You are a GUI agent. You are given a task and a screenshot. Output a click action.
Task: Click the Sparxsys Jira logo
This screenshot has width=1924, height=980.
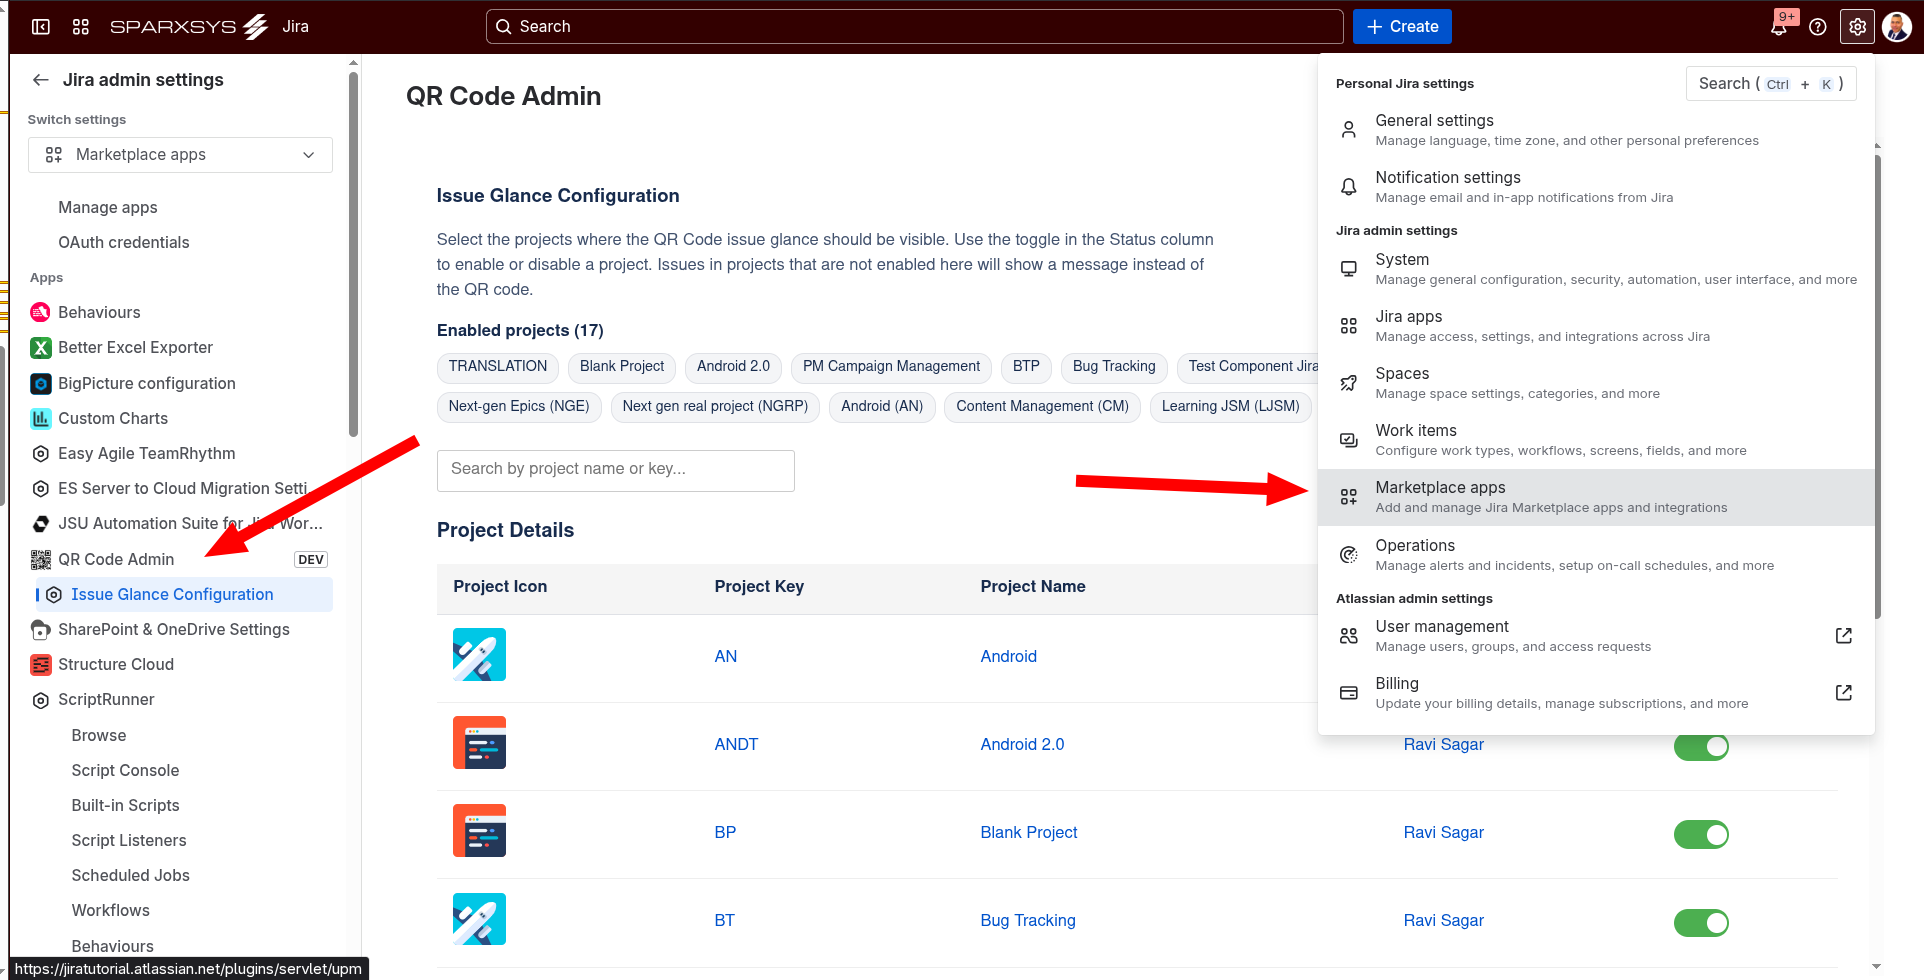209,27
